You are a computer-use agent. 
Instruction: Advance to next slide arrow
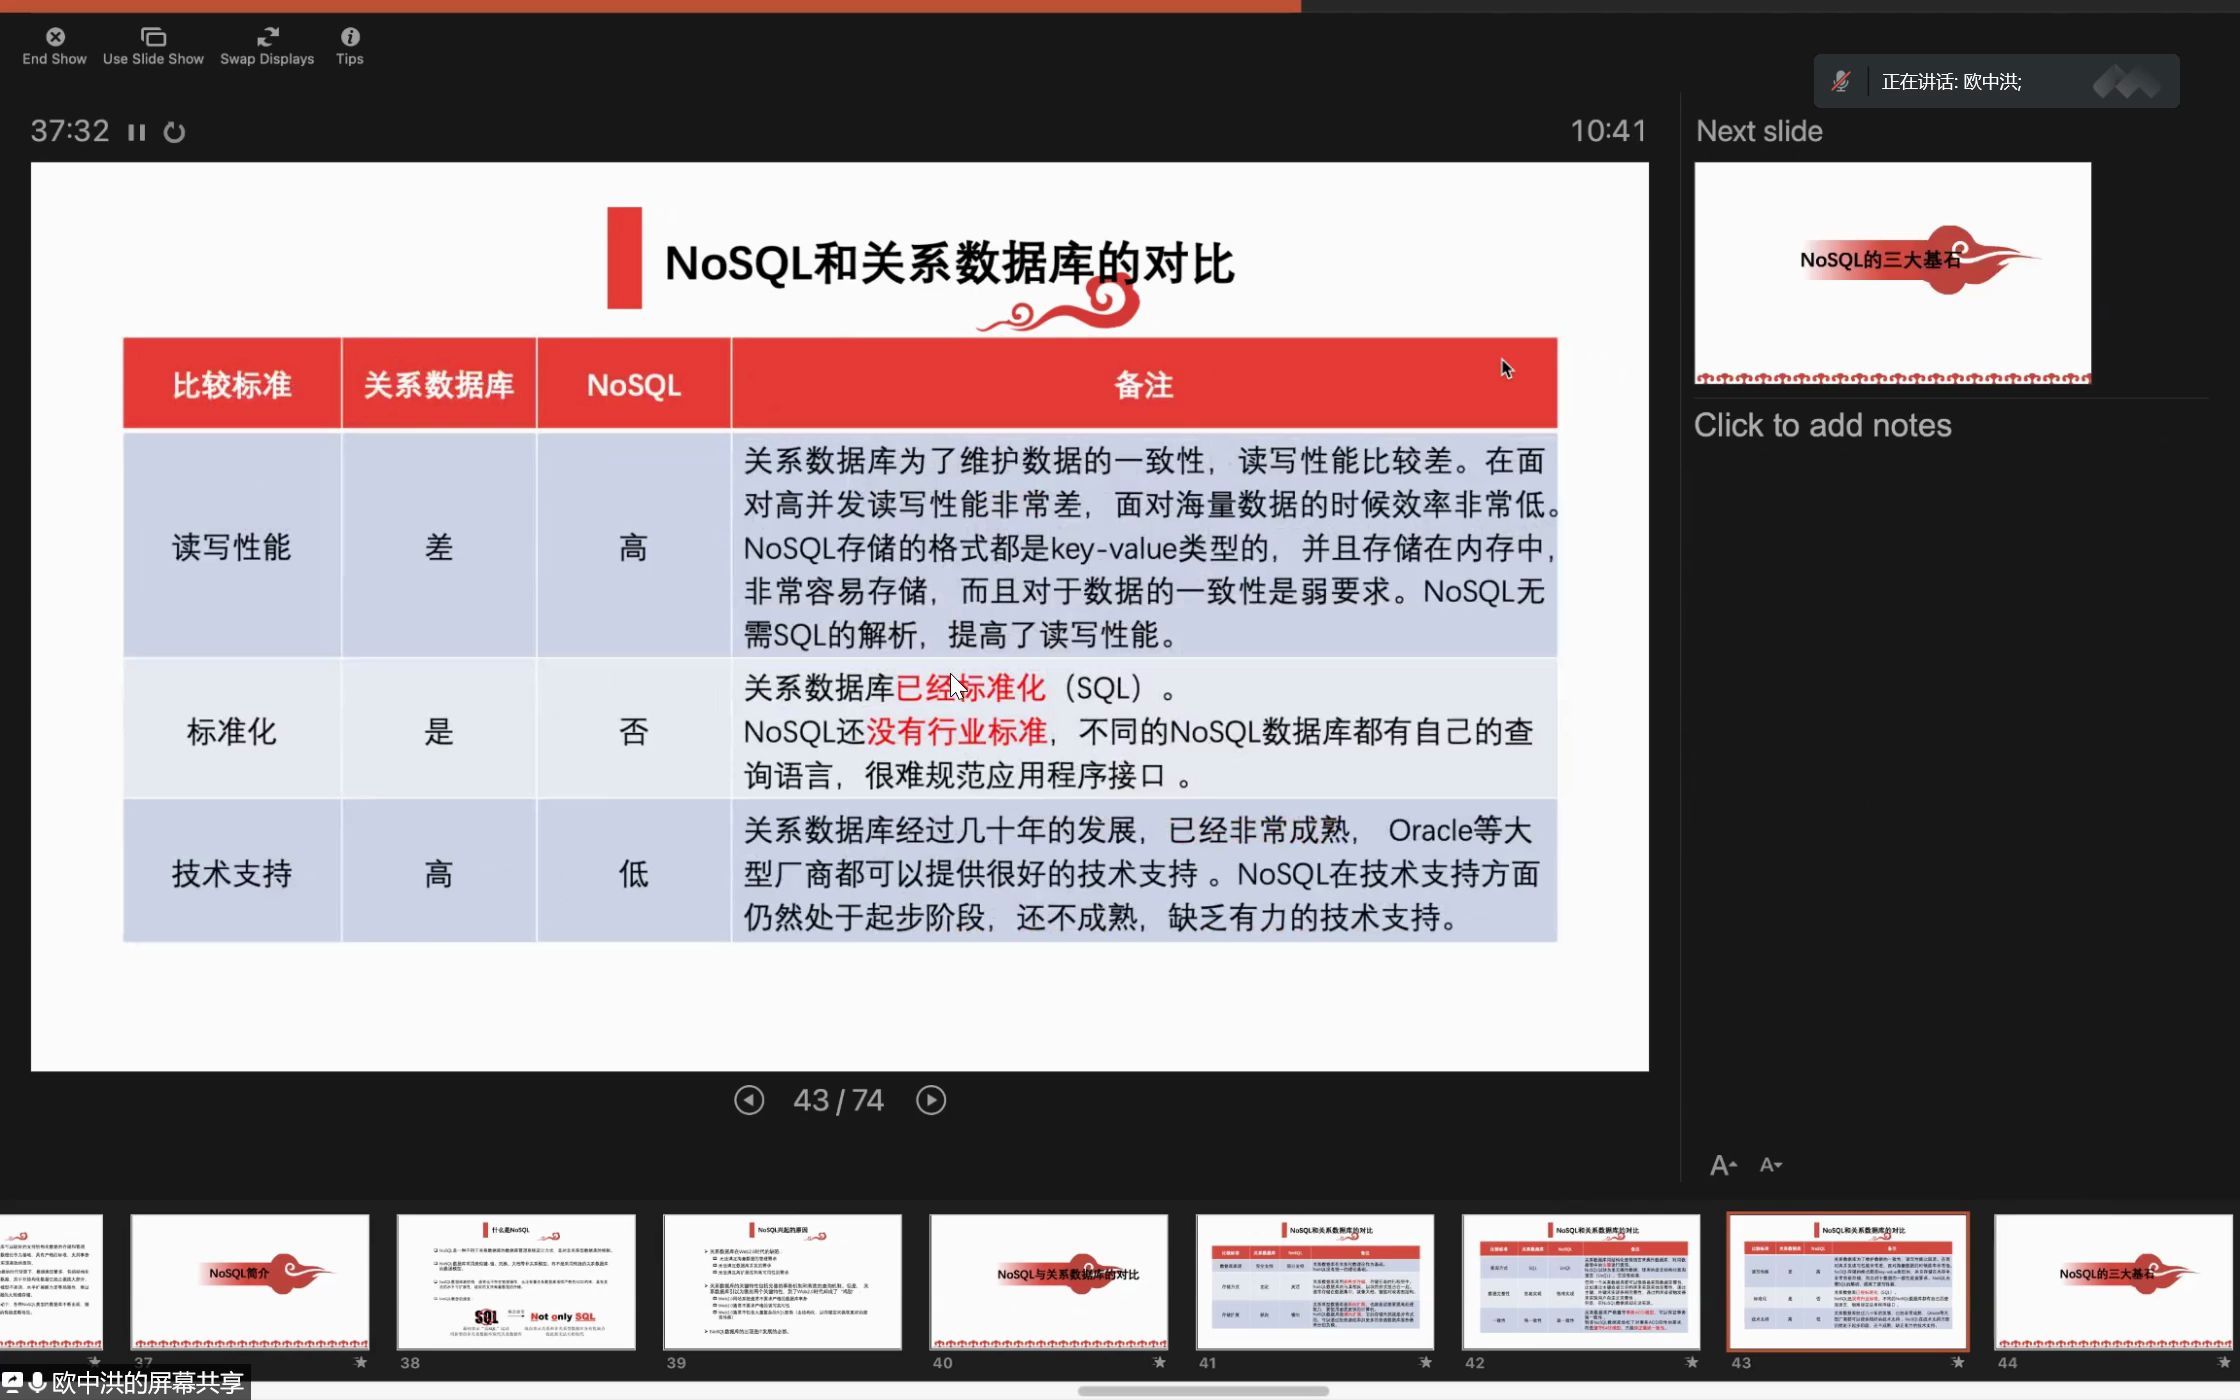click(930, 1100)
